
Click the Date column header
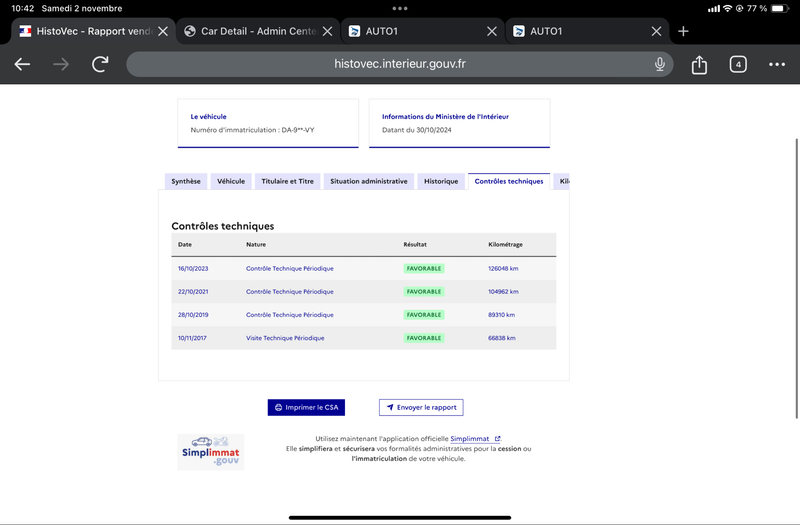(185, 244)
